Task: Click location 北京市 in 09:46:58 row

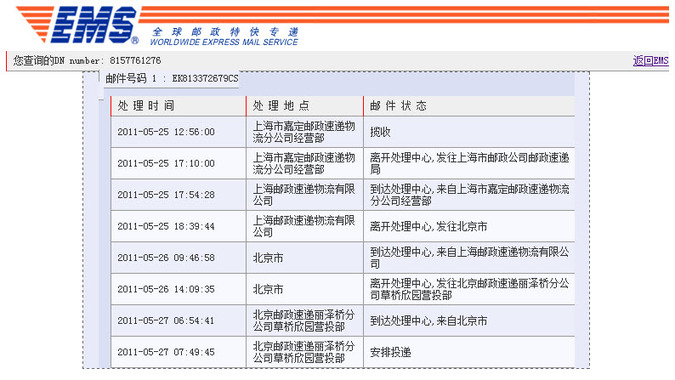Action: 268,258
